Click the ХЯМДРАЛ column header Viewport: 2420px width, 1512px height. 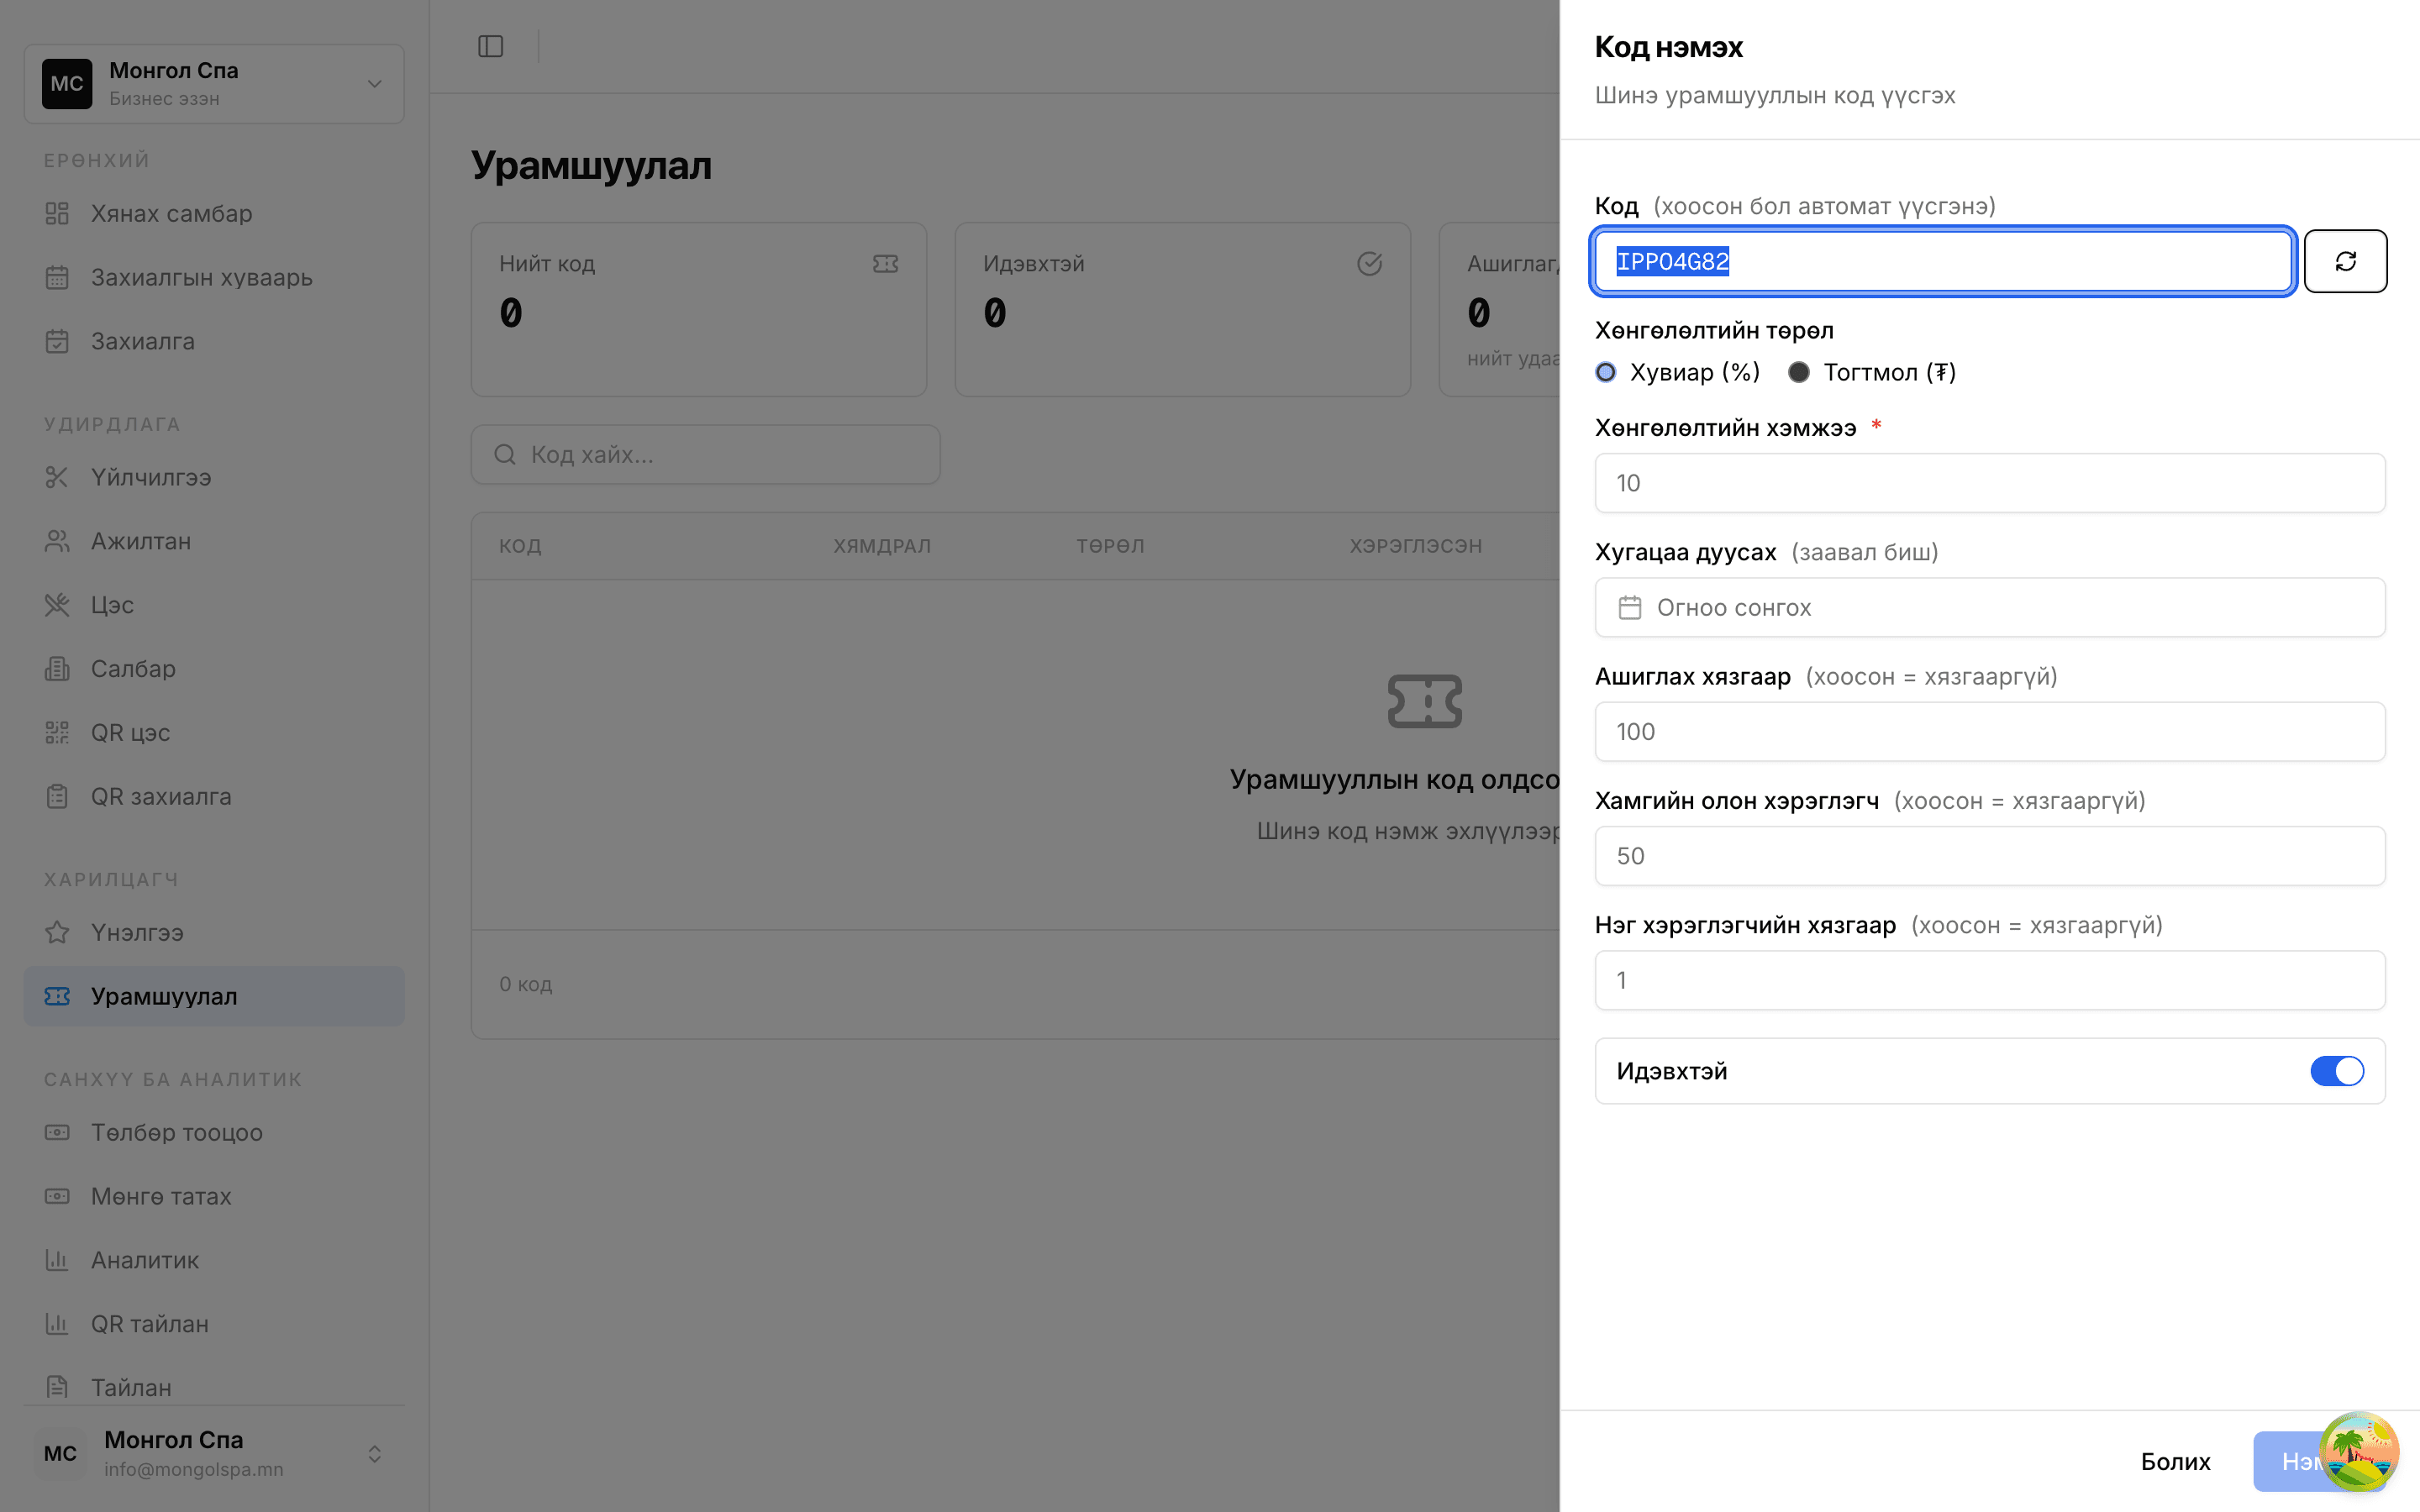882,546
